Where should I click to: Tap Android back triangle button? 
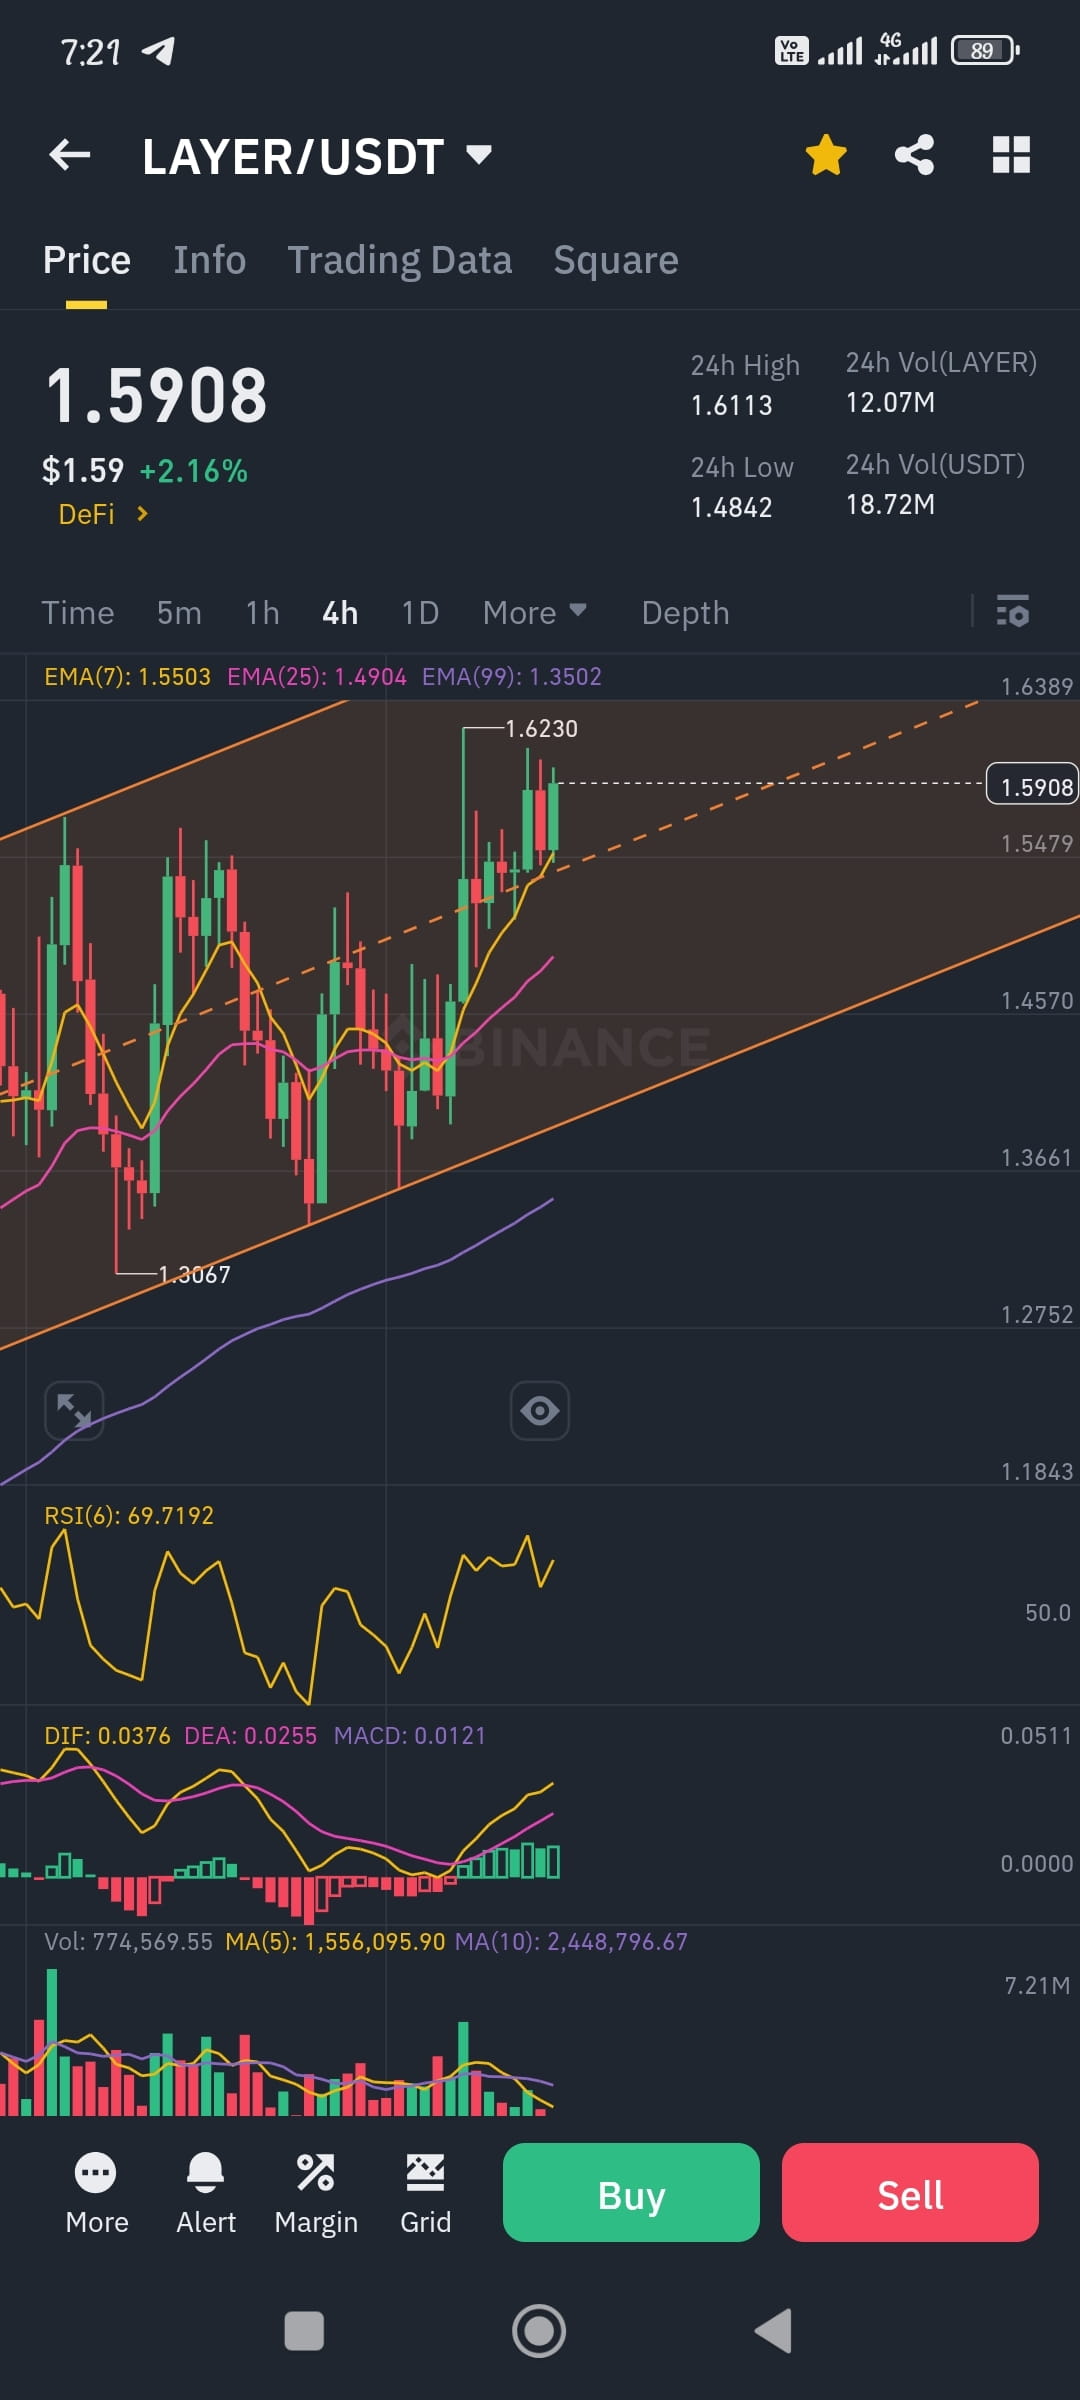coord(774,2331)
